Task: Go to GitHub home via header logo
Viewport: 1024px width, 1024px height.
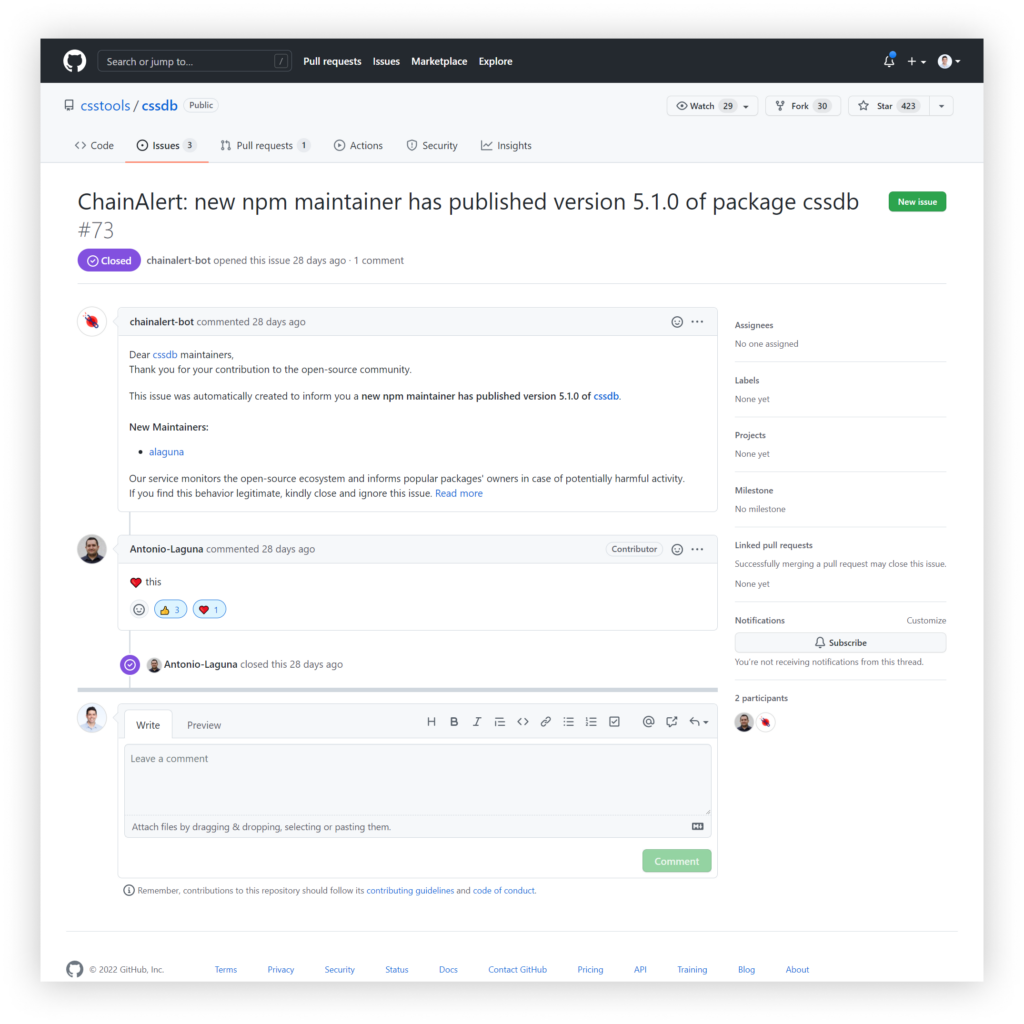Action: point(74,61)
